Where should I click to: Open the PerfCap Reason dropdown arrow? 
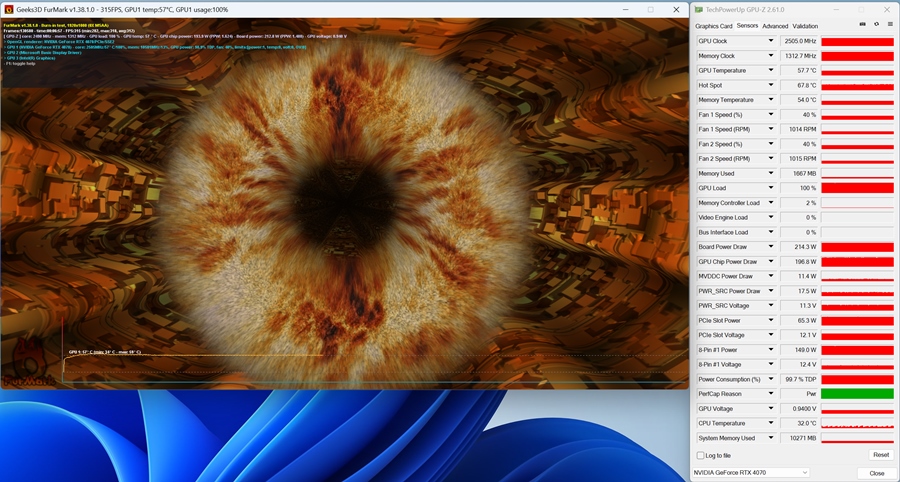[771, 394]
